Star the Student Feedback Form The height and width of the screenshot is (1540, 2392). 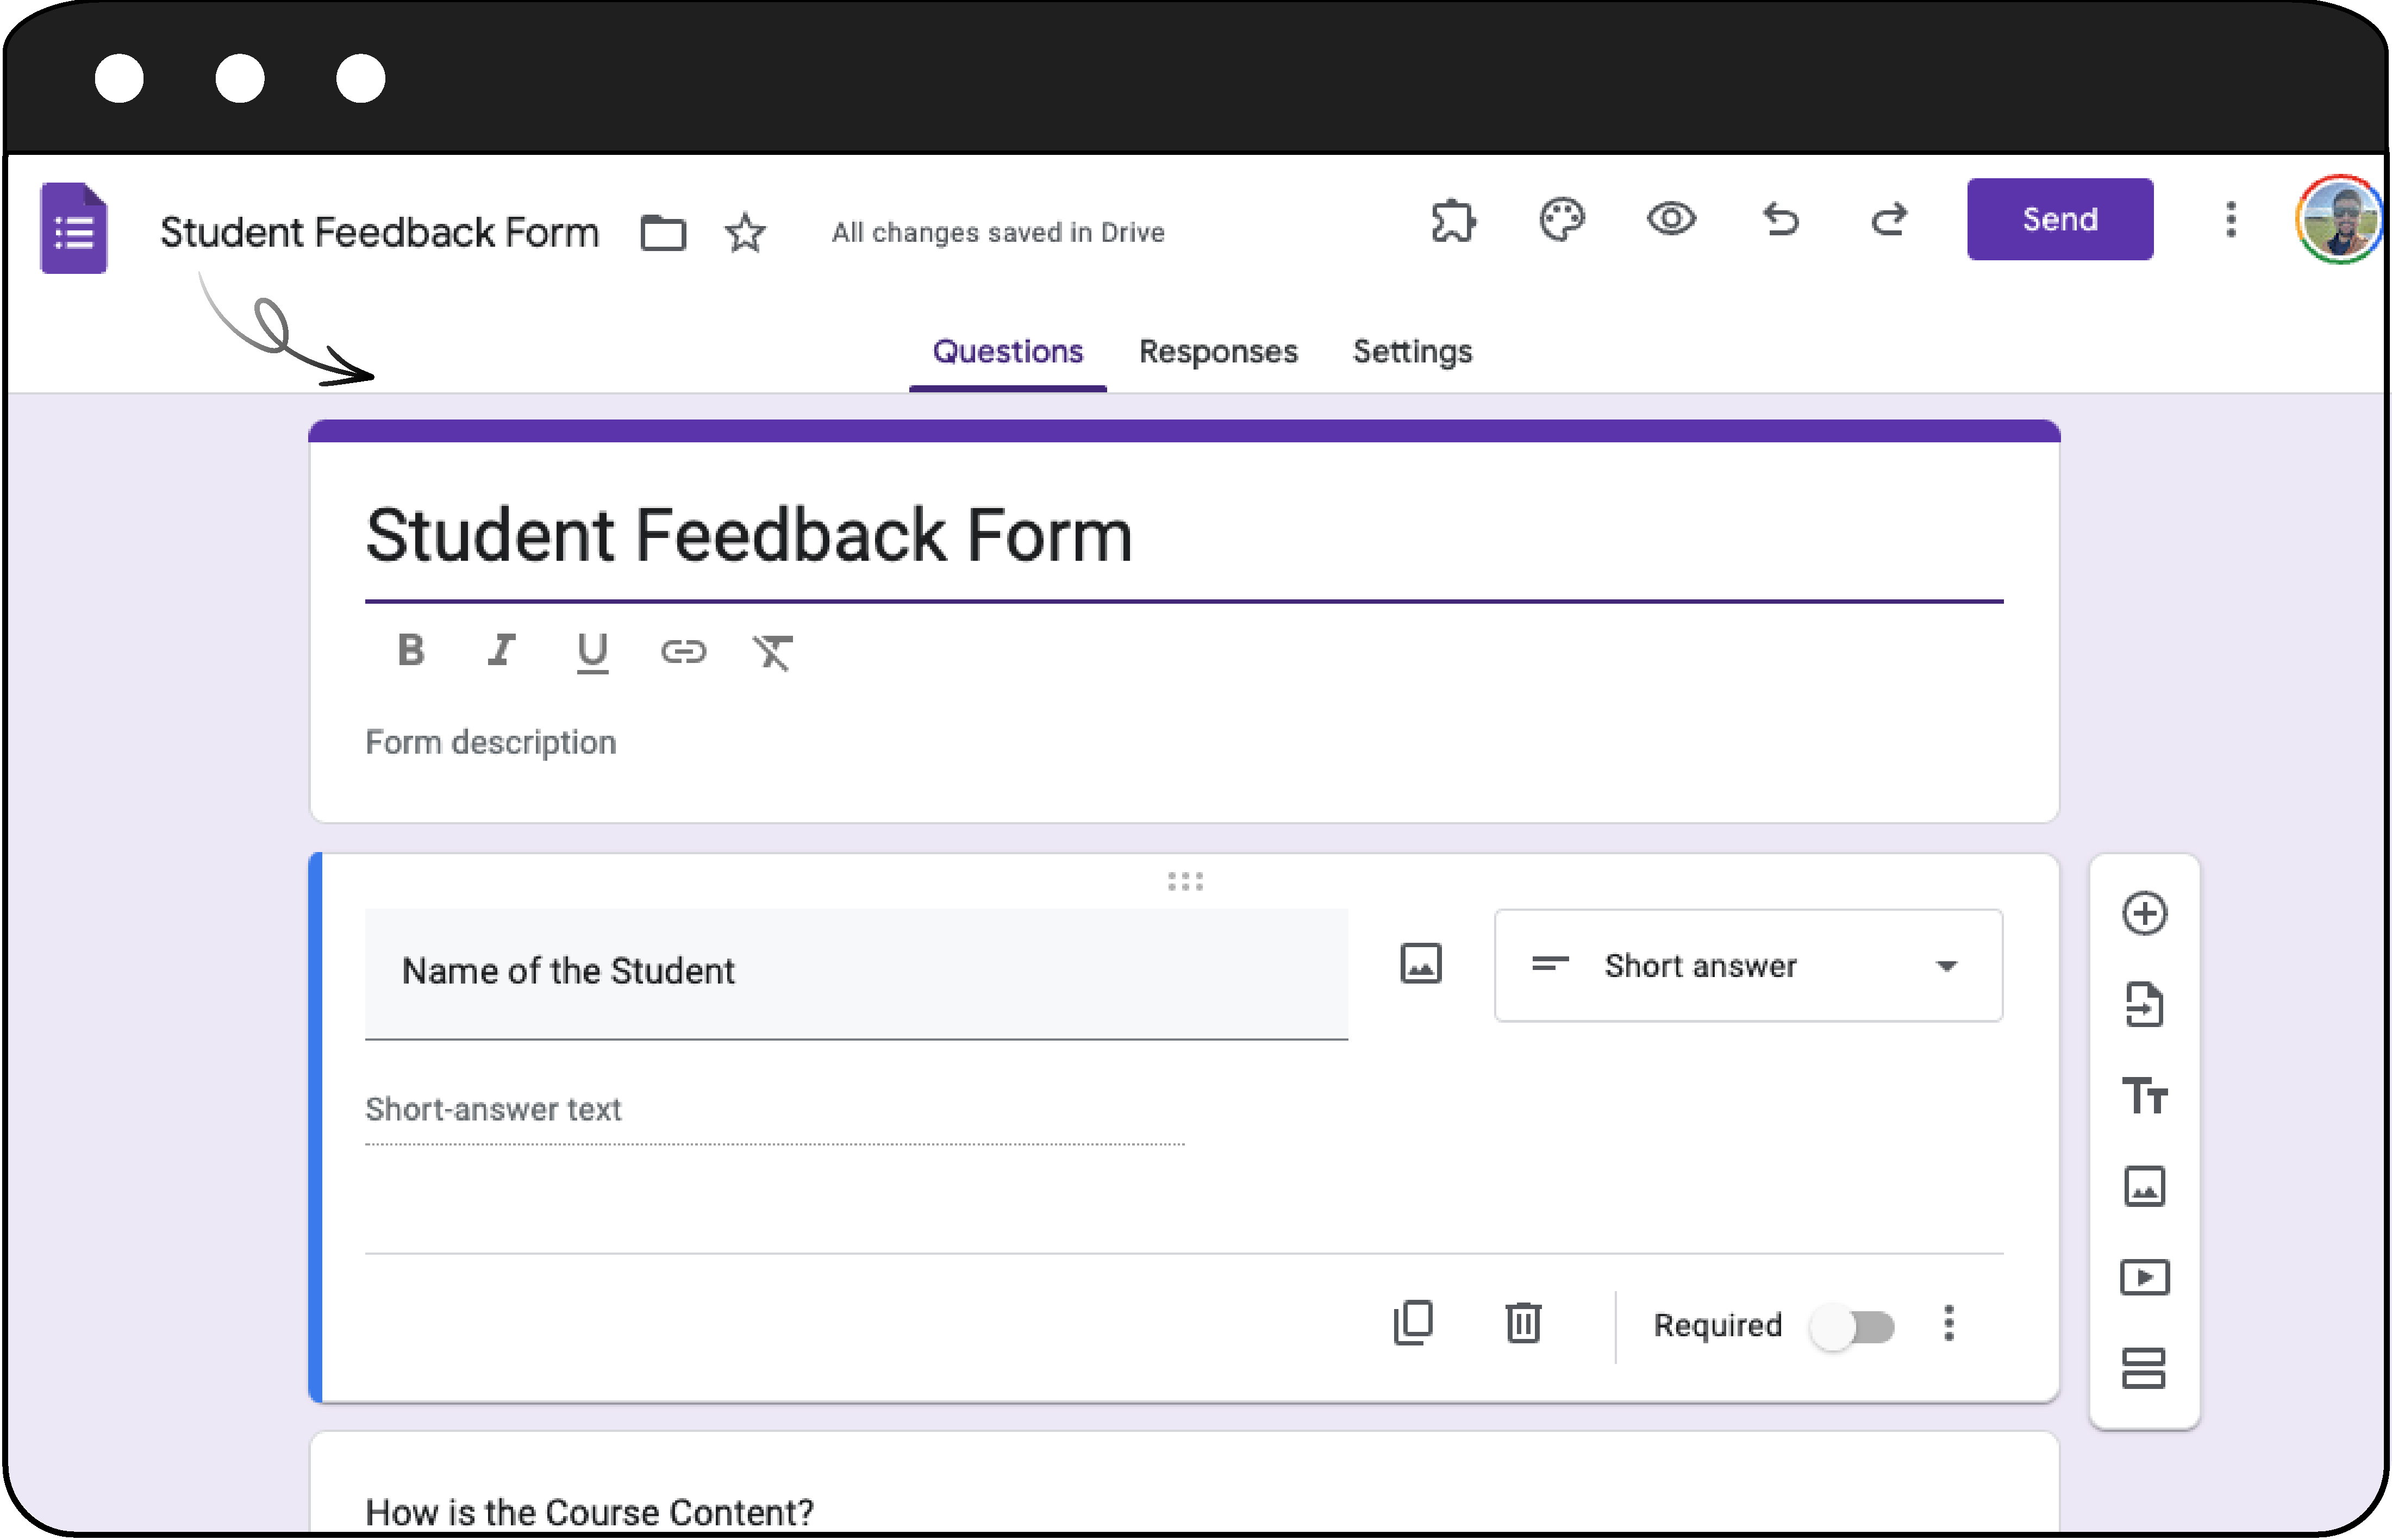(x=745, y=234)
